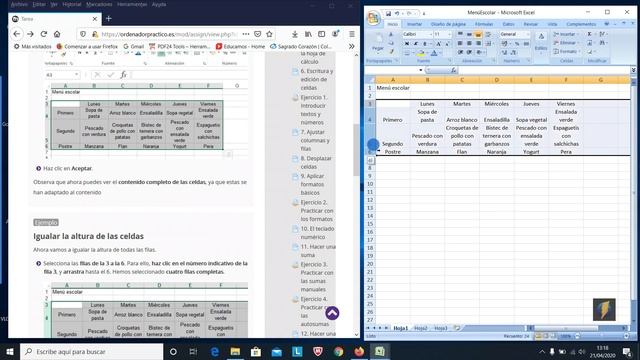The height and width of the screenshot is (360, 640).
Task: Open the '9. Aplicar formatos básicos' sidebar link
Action: click(312, 184)
